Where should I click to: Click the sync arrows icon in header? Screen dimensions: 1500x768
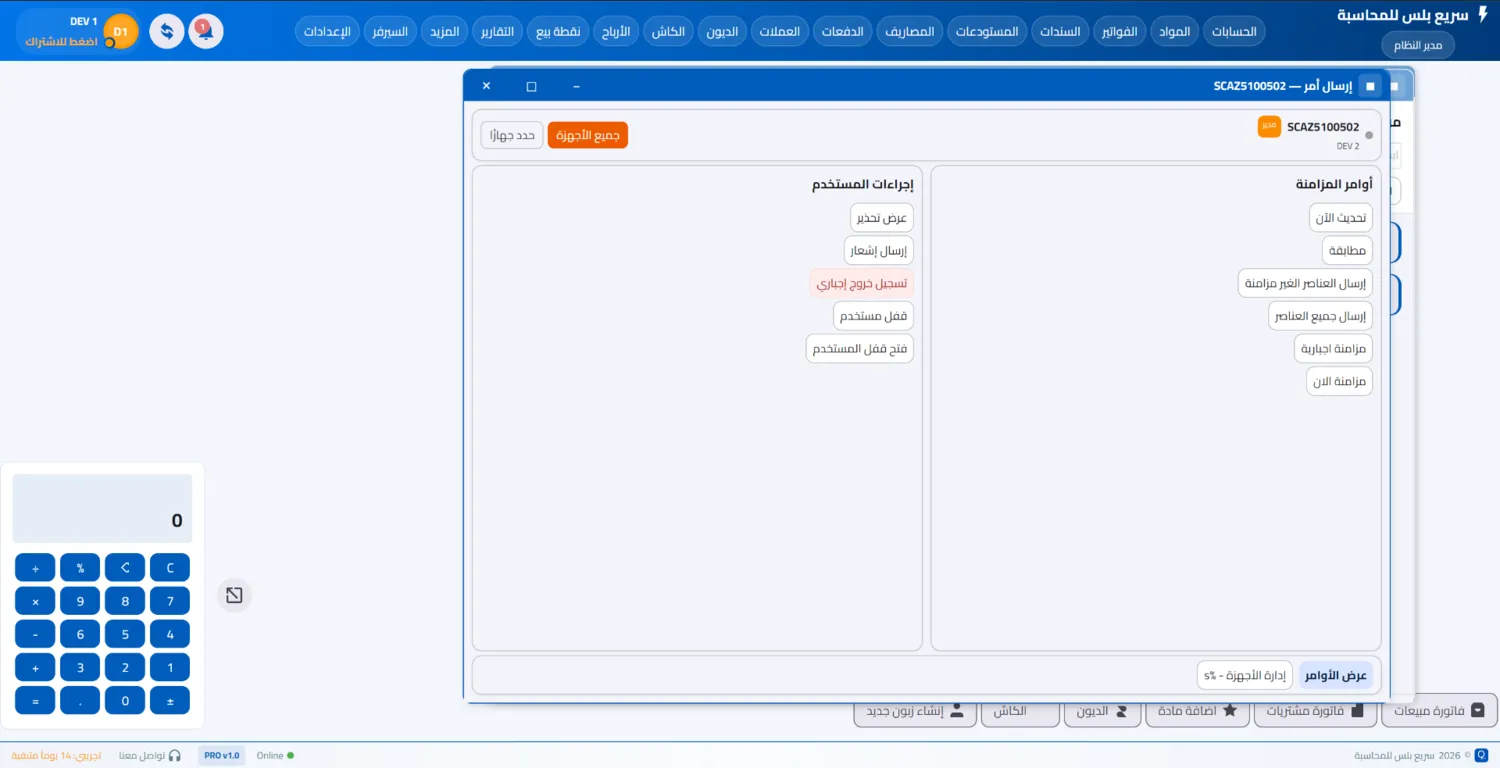click(167, 31)
